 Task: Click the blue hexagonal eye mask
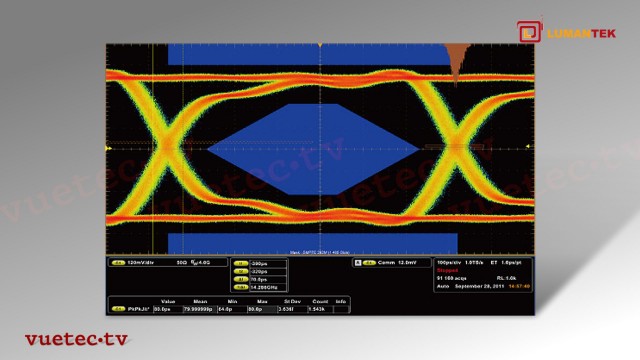click(313, 149)
